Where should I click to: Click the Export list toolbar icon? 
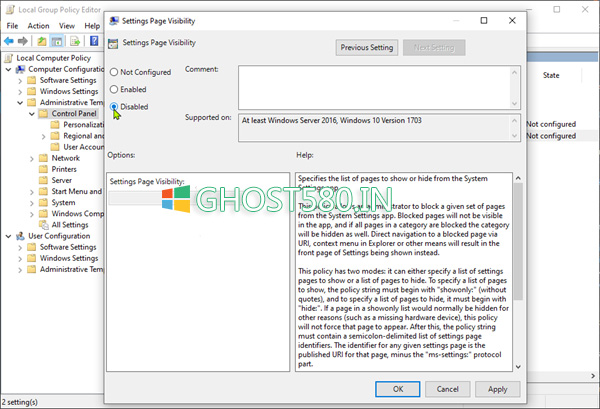coord(75,41)
